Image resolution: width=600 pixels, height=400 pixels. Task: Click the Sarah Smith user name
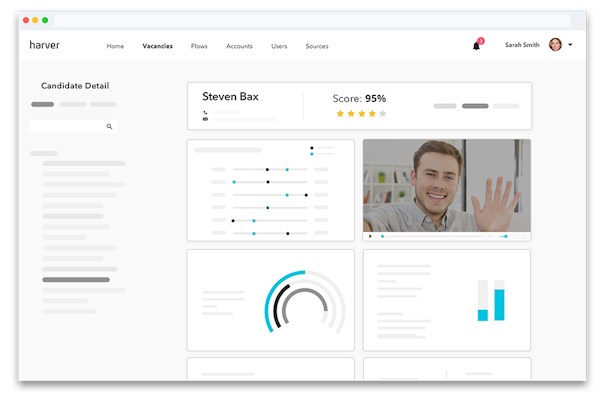point(522,45)
